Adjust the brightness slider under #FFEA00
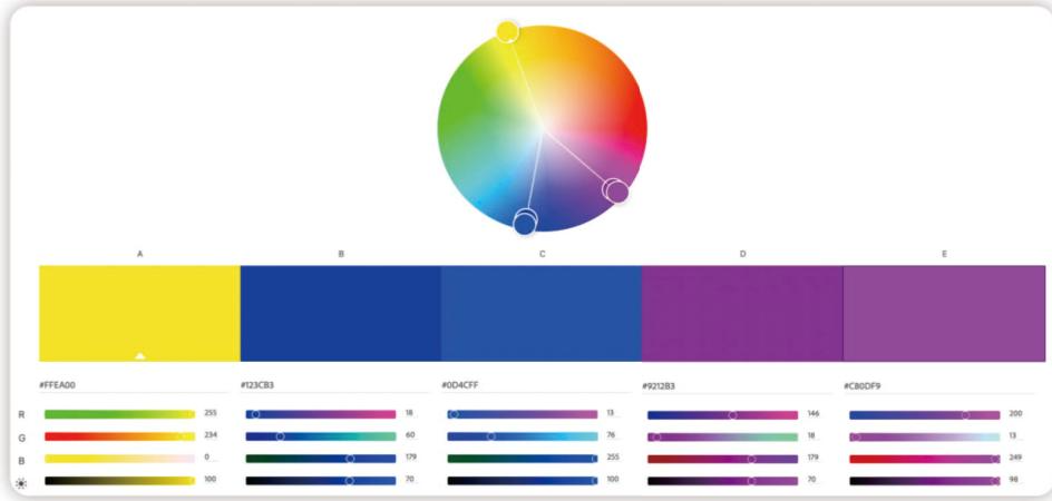1052x502 pixels. [x=119, y=481]
